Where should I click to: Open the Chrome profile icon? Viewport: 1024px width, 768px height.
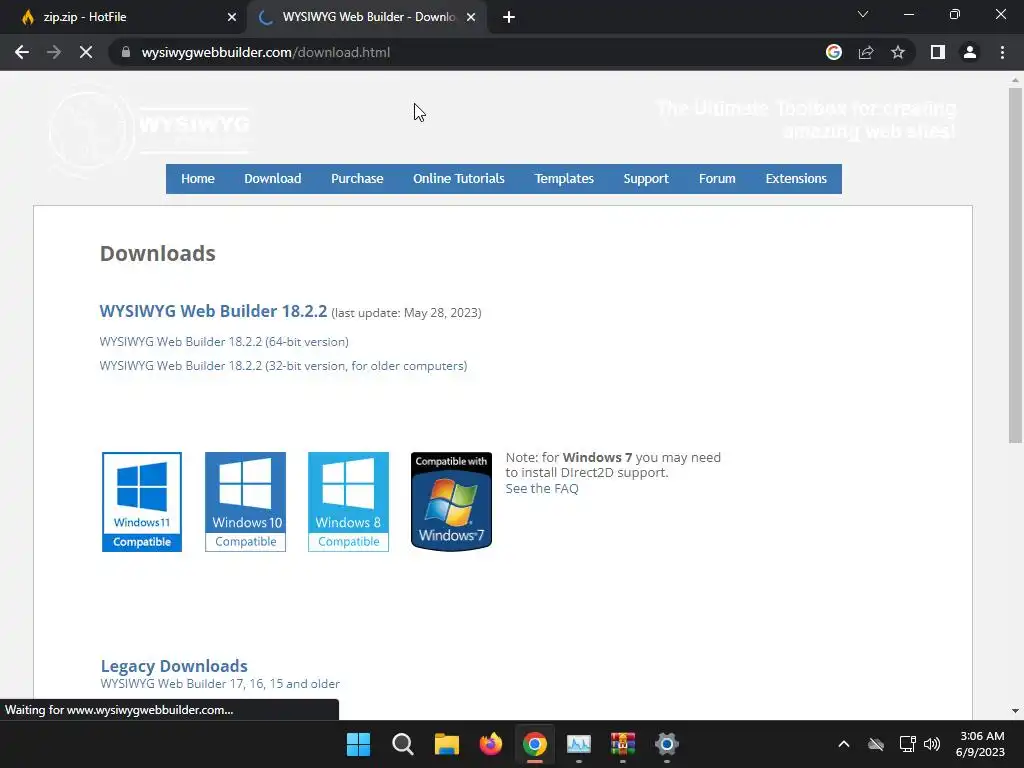coord(970,52)
